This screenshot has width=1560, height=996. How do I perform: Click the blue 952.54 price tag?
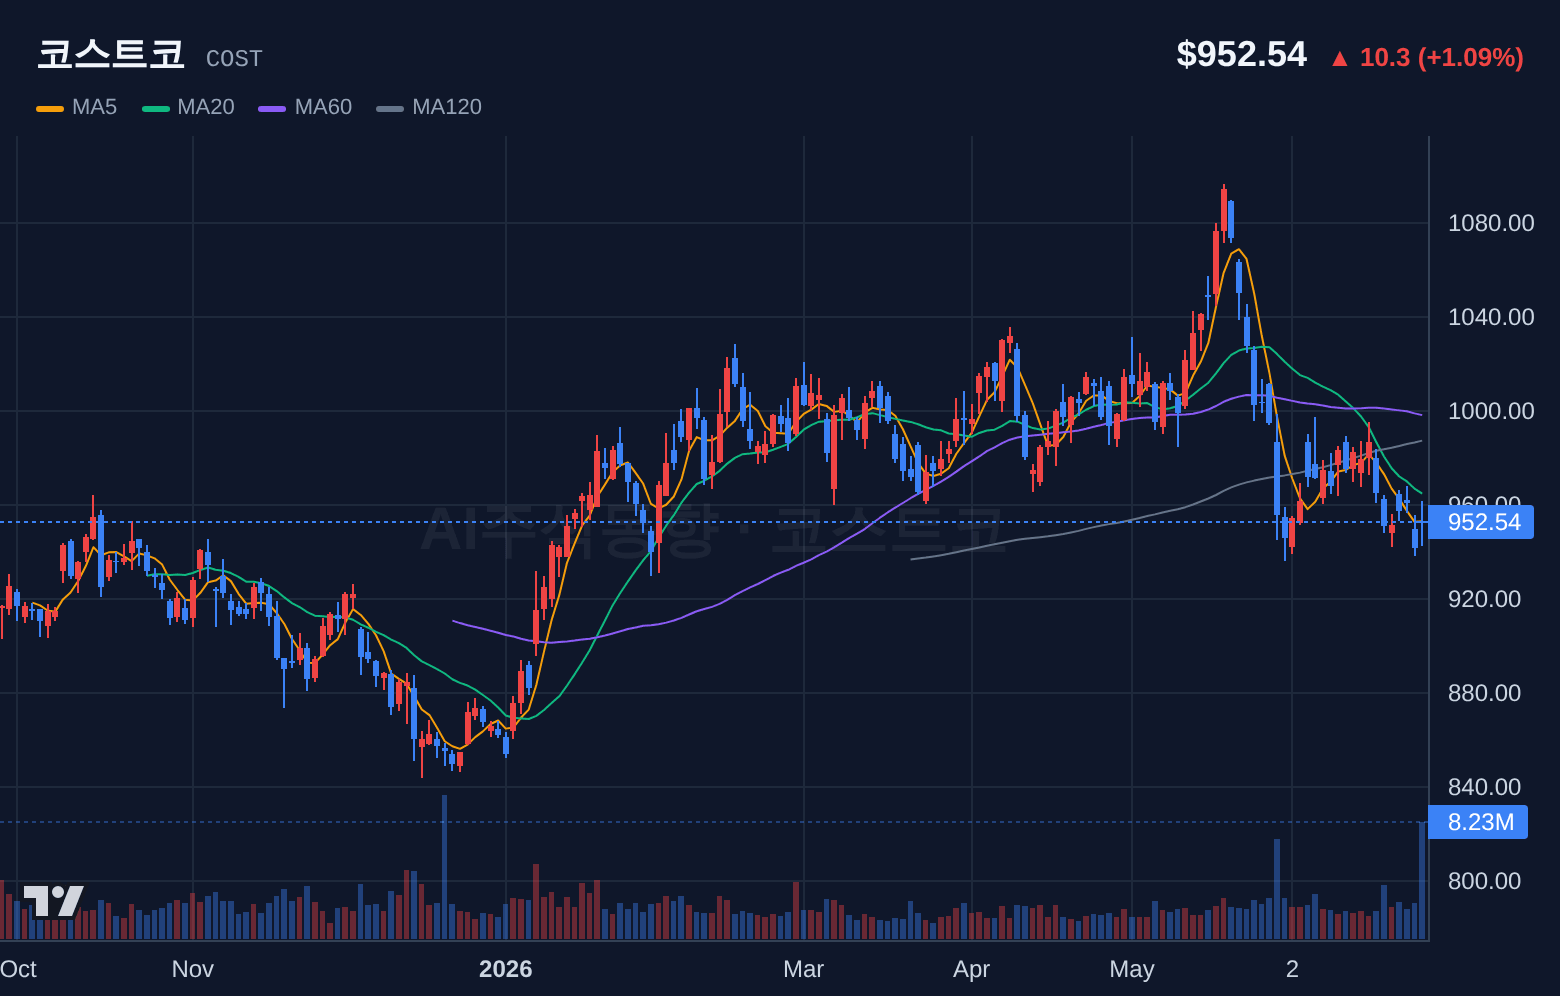(x=1481, y=522)
